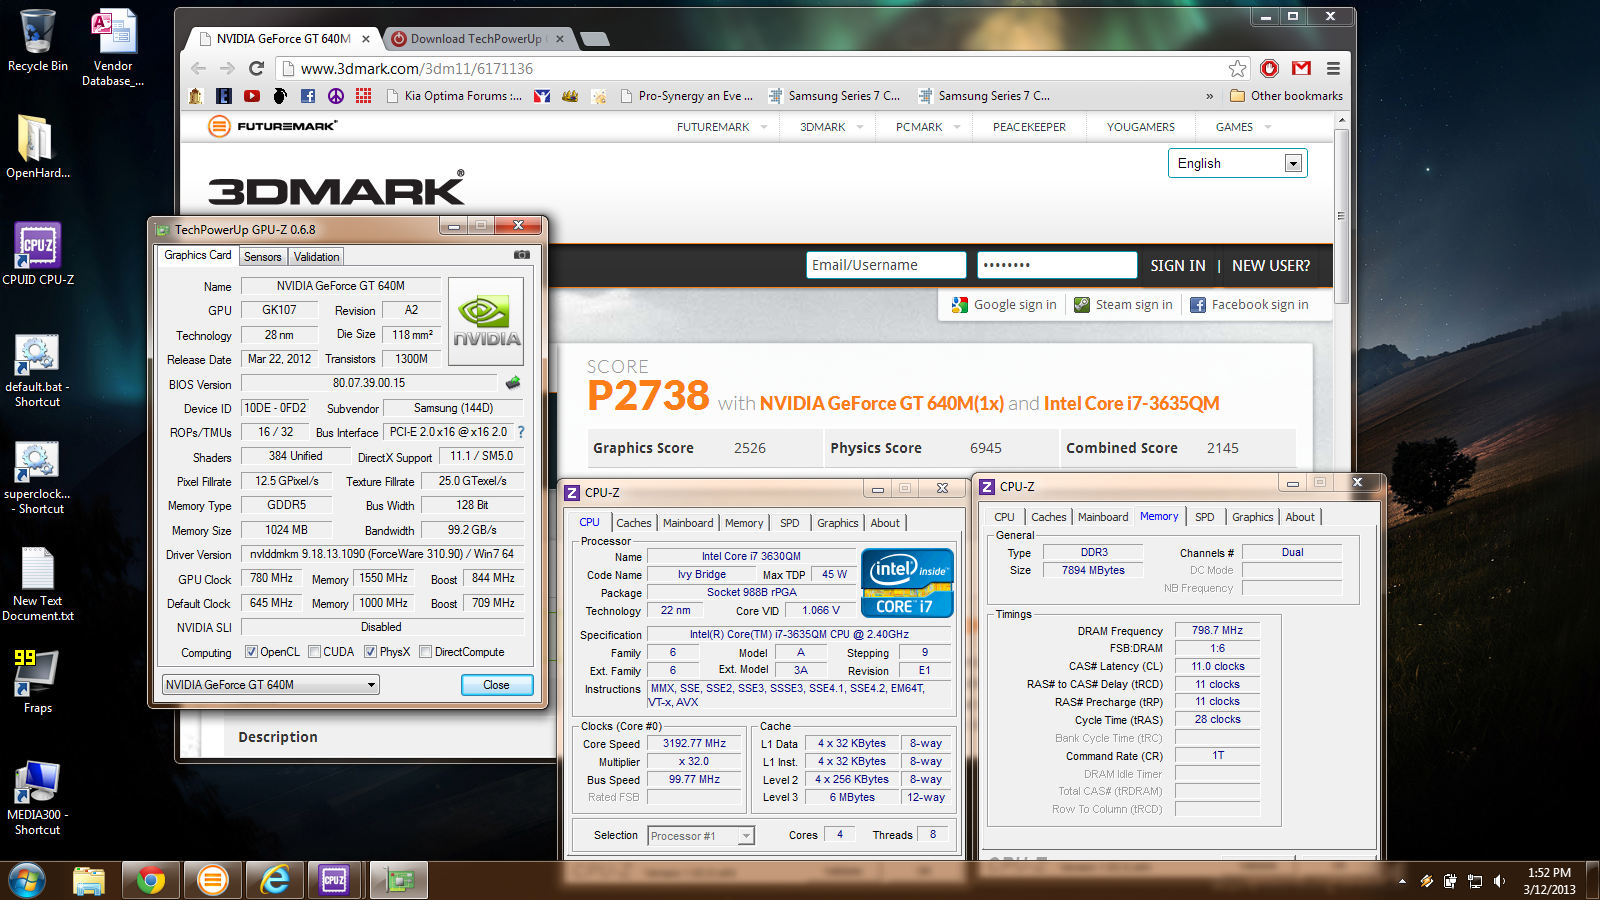Image resolution: width=1600 pixels, height=900 pixels.
Task: Open Facebook bookmark icon
Action: [x=308, y=96]
